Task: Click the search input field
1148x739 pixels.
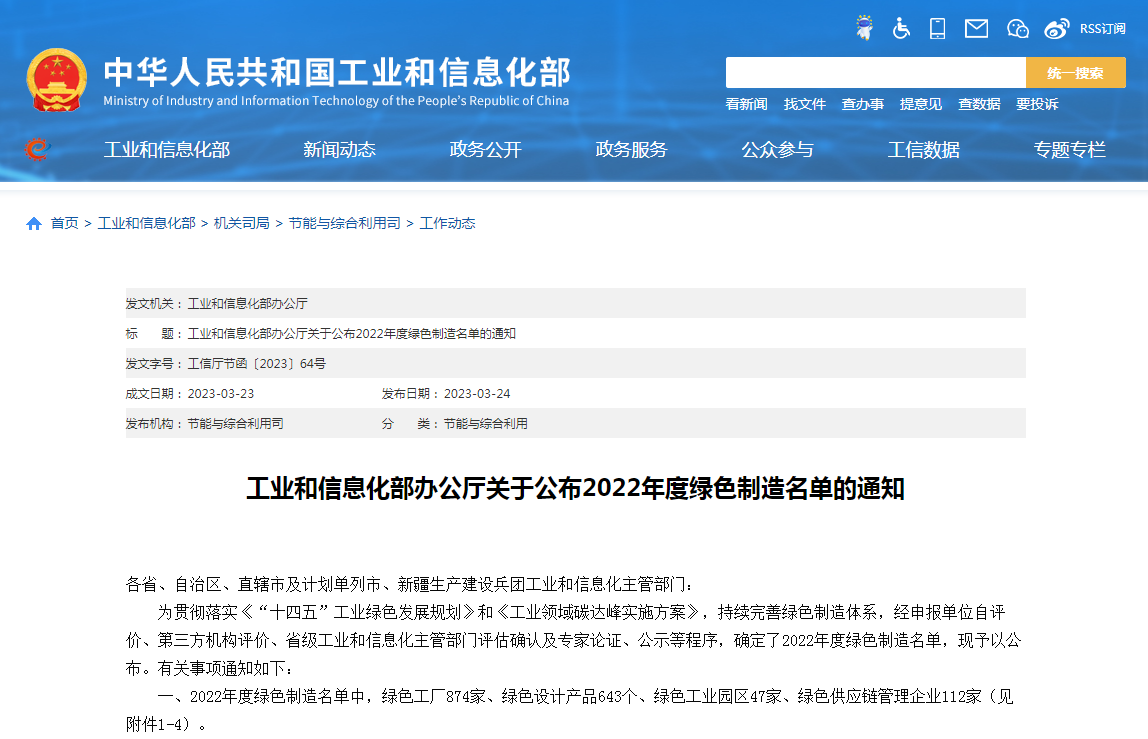Action: 875,73
